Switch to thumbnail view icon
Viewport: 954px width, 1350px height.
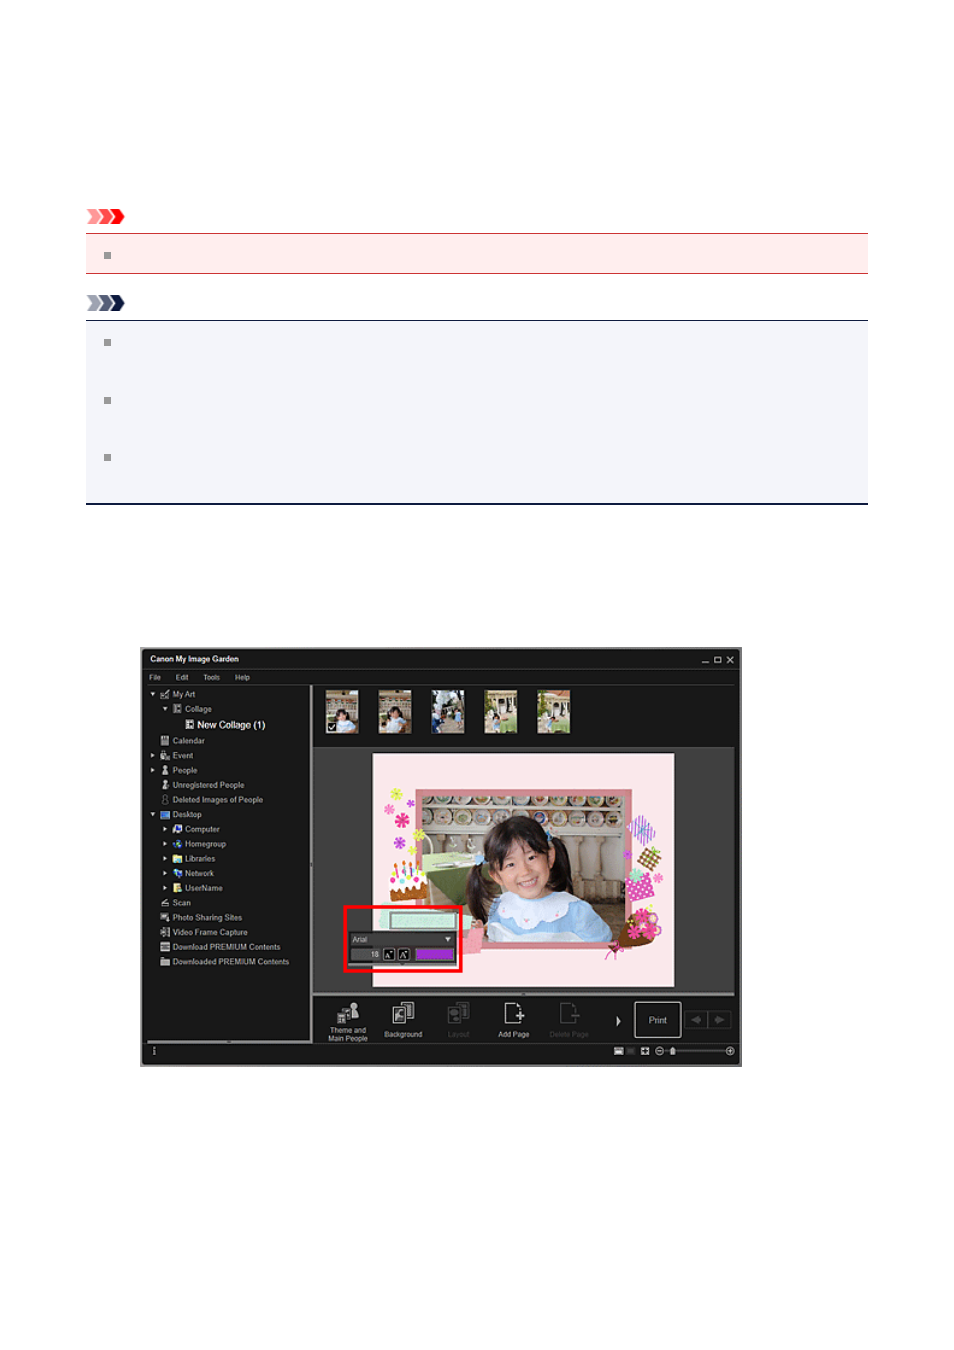(618, 1051)
